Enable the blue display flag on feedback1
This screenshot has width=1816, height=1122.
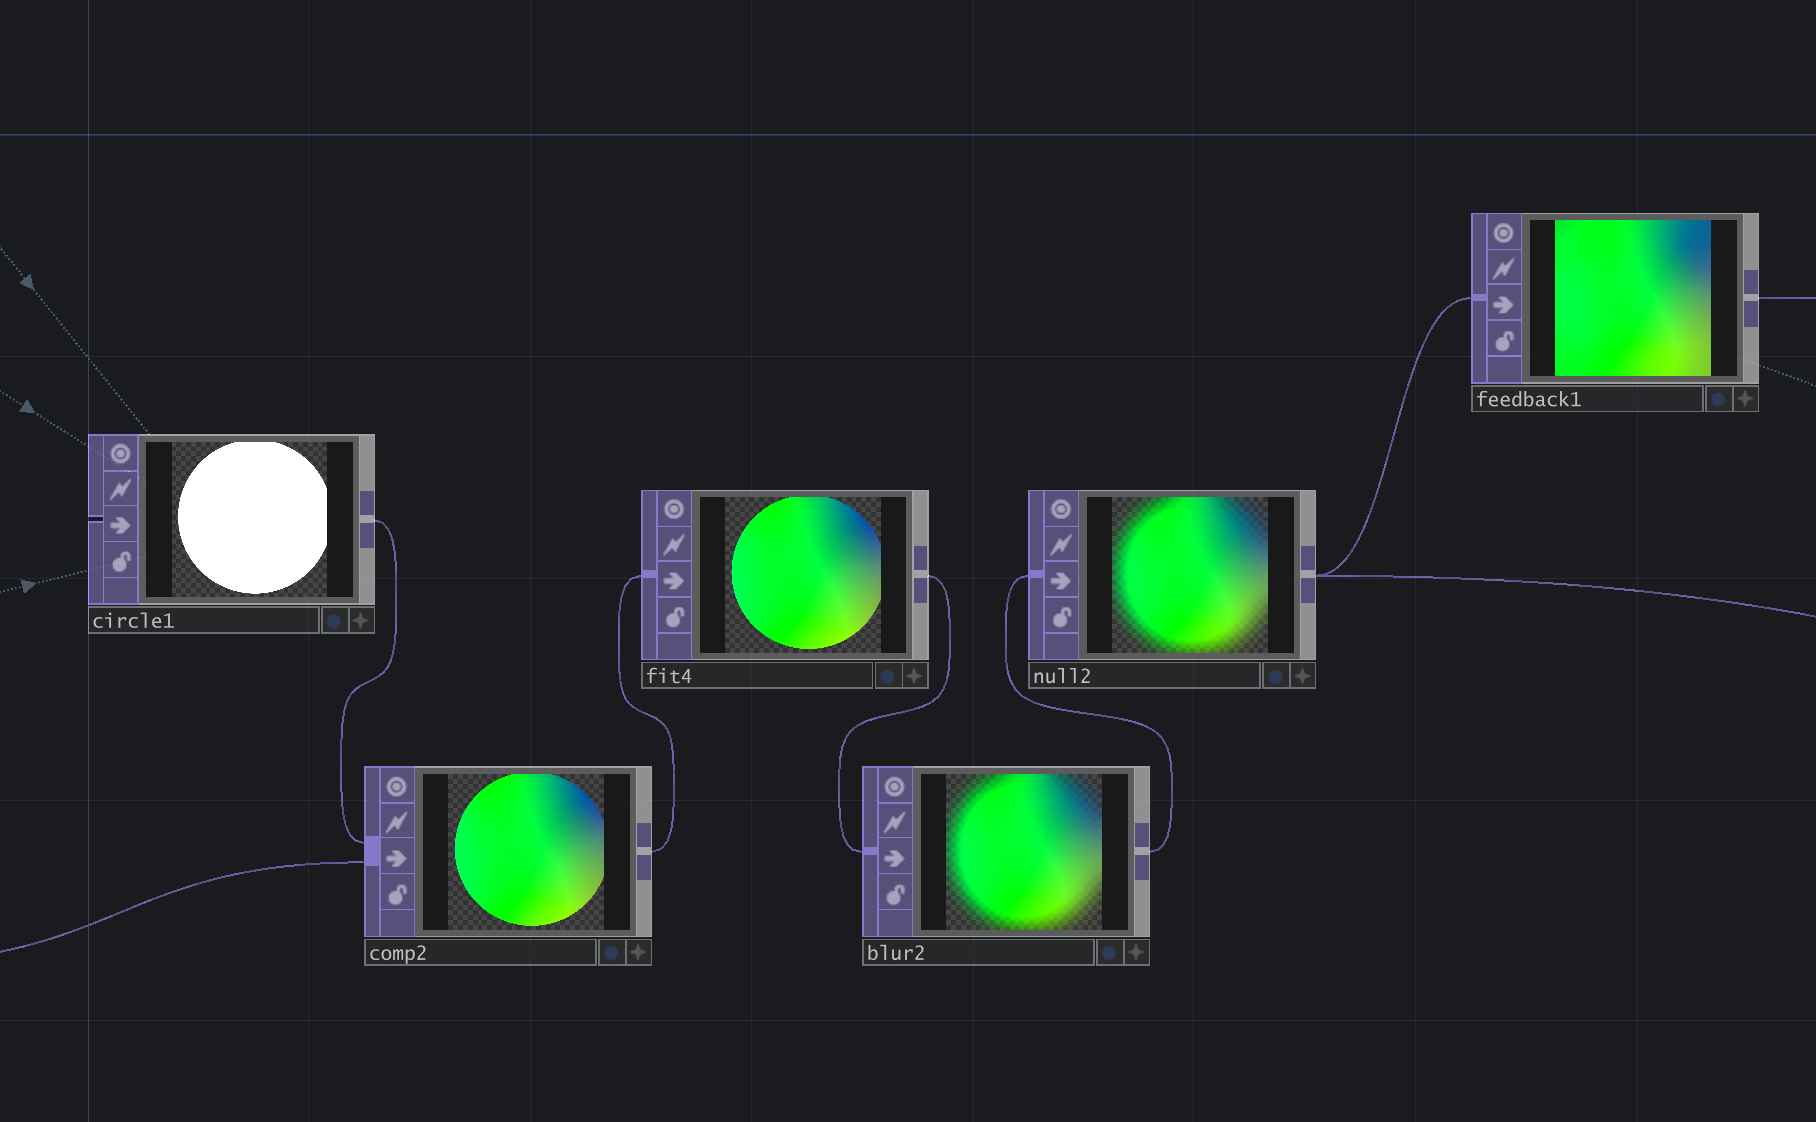(1718, 399)
